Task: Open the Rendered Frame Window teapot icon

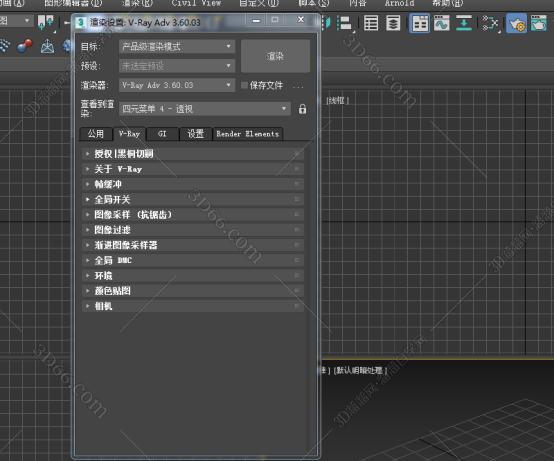Action: [x=539, y=24]
